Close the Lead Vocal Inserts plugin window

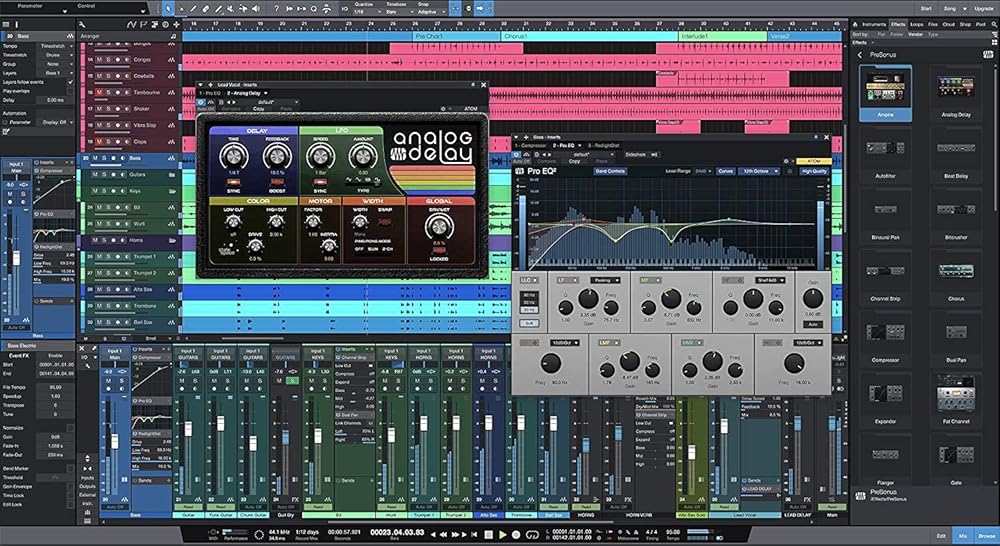(x=484, y=85)
